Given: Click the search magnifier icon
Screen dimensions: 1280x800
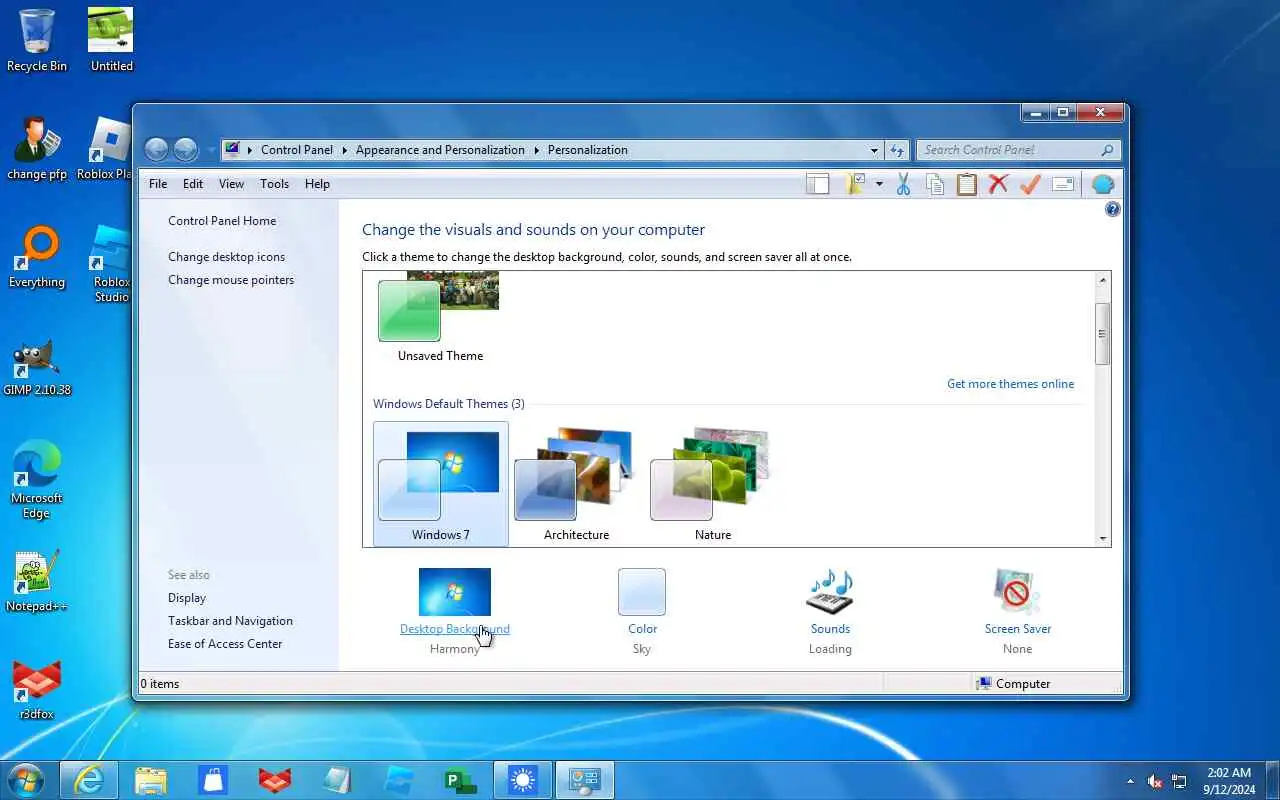Looking at the screenshot, I should click(x=1107, y=150).
